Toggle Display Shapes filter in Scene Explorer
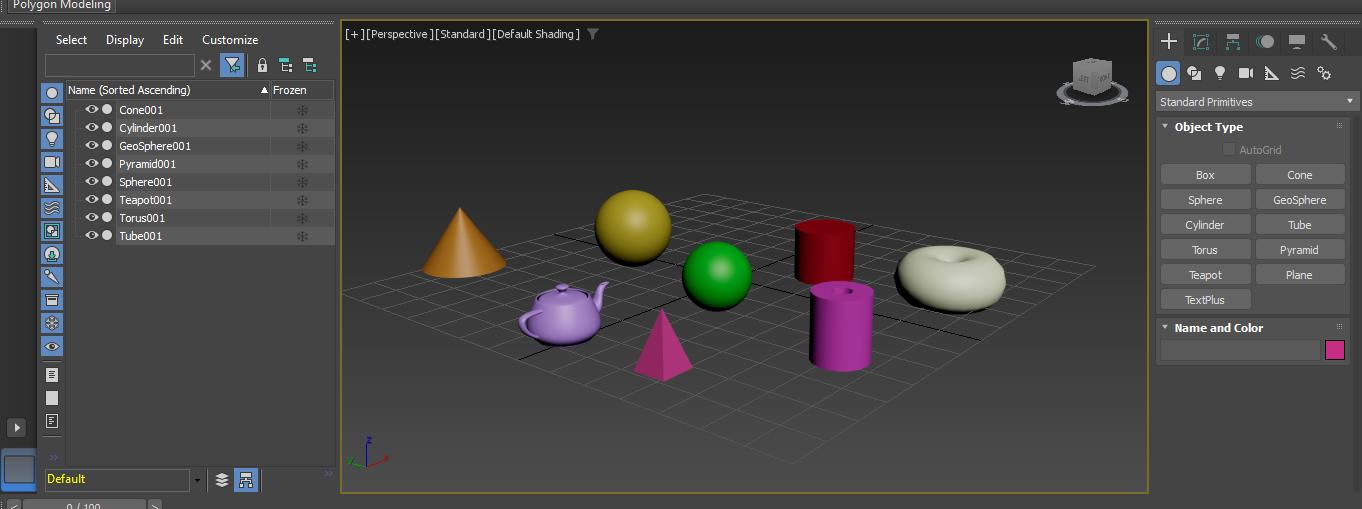This screenshot has width=1362, height=509. (52, 116)
